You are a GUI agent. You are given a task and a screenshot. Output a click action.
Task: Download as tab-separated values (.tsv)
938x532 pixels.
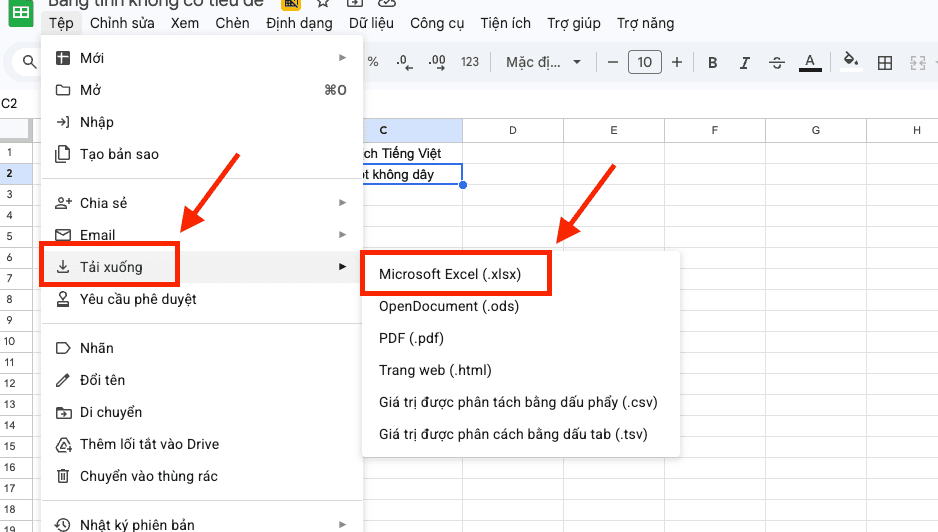tap(521, 434)
